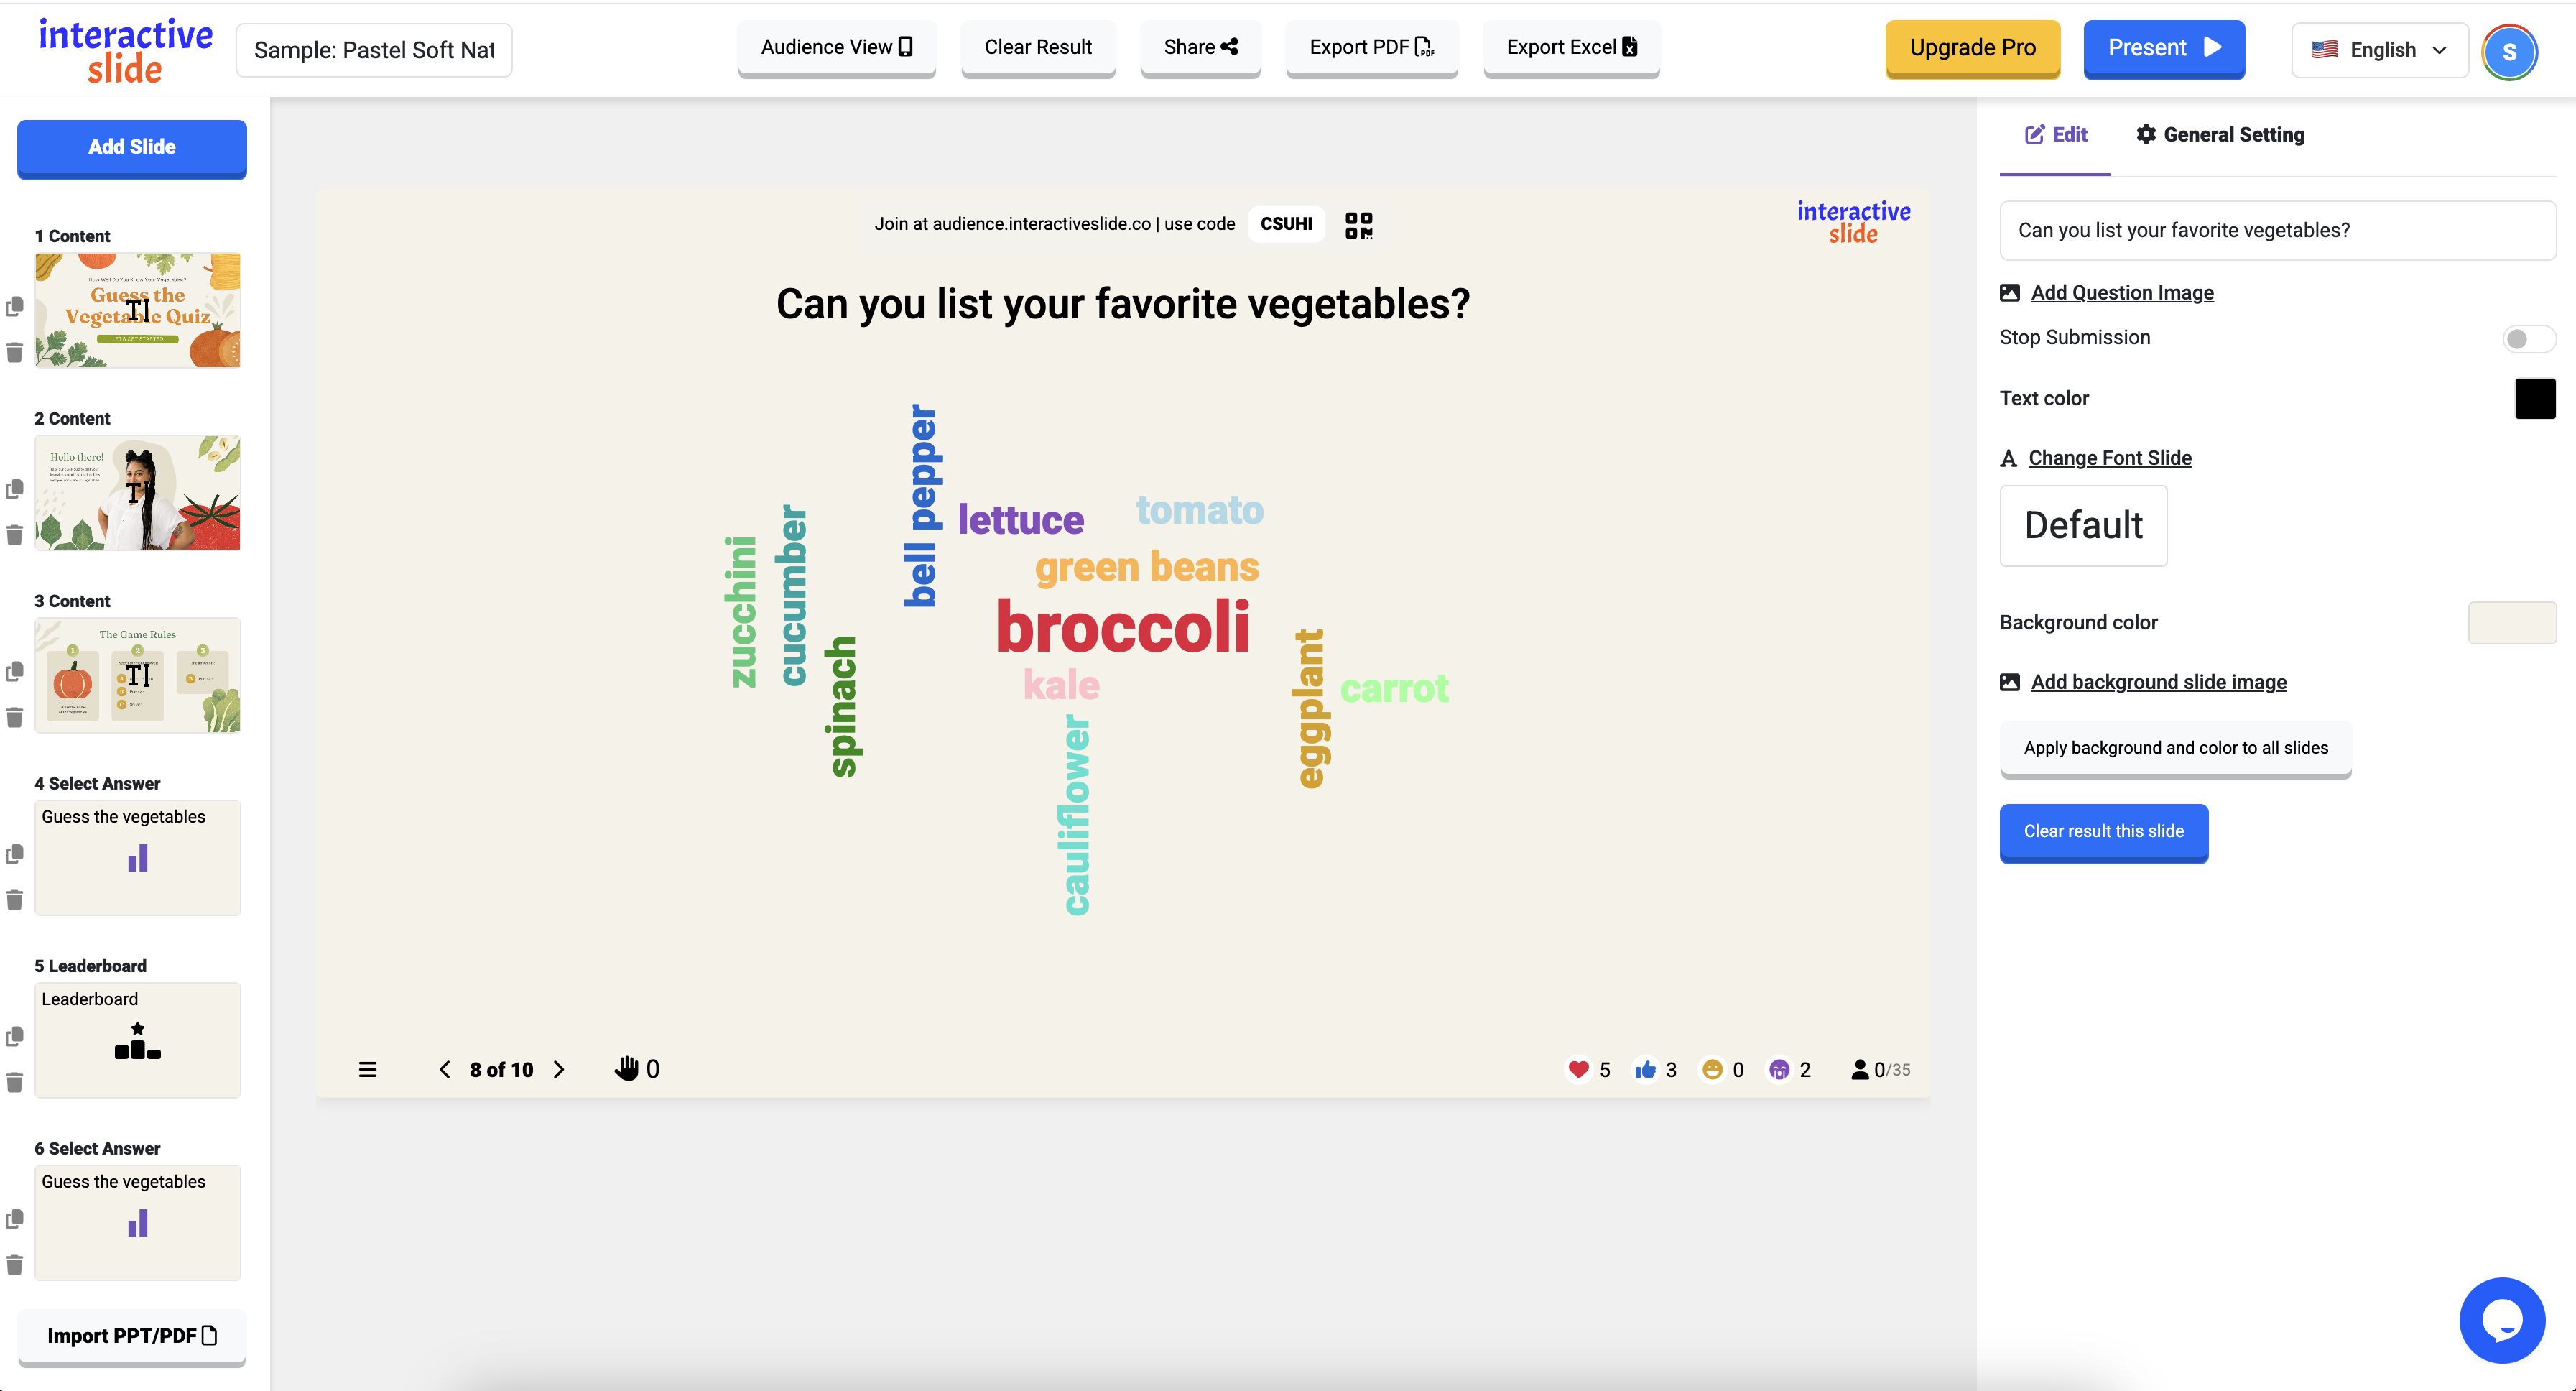The width and height of the screenshot is (2576, 1391).
Task: Apply background and color to all slides
Action: pyautogui.click(x=2175, y=747)
